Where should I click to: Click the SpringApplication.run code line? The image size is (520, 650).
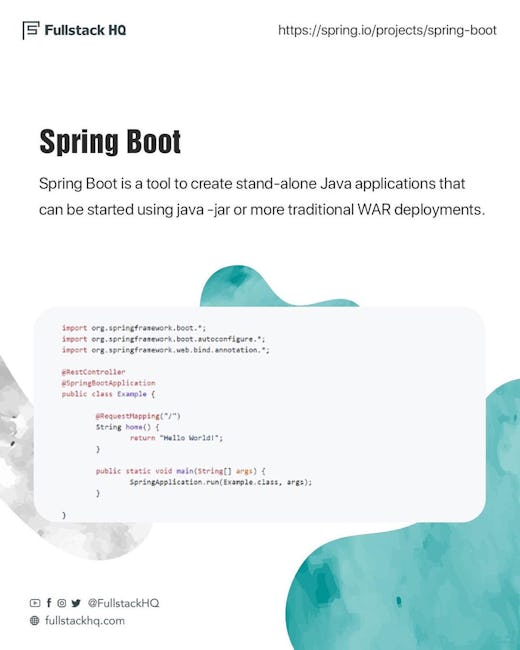[221, 482]
